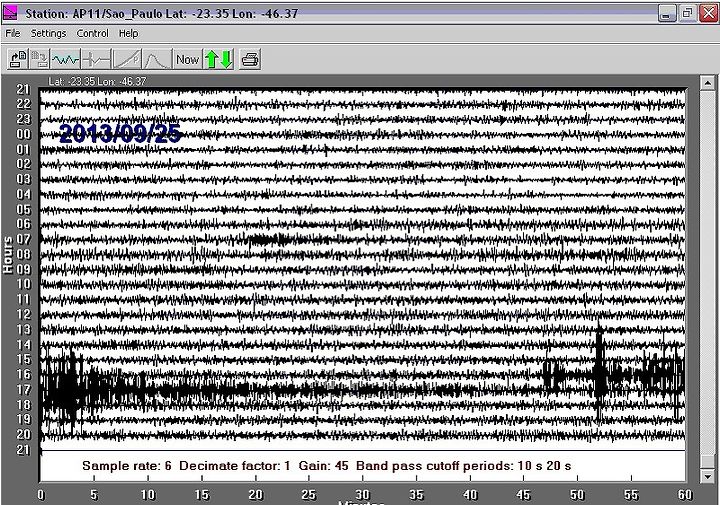
Task: Open the File menu
Action: [x=13, y=34]
